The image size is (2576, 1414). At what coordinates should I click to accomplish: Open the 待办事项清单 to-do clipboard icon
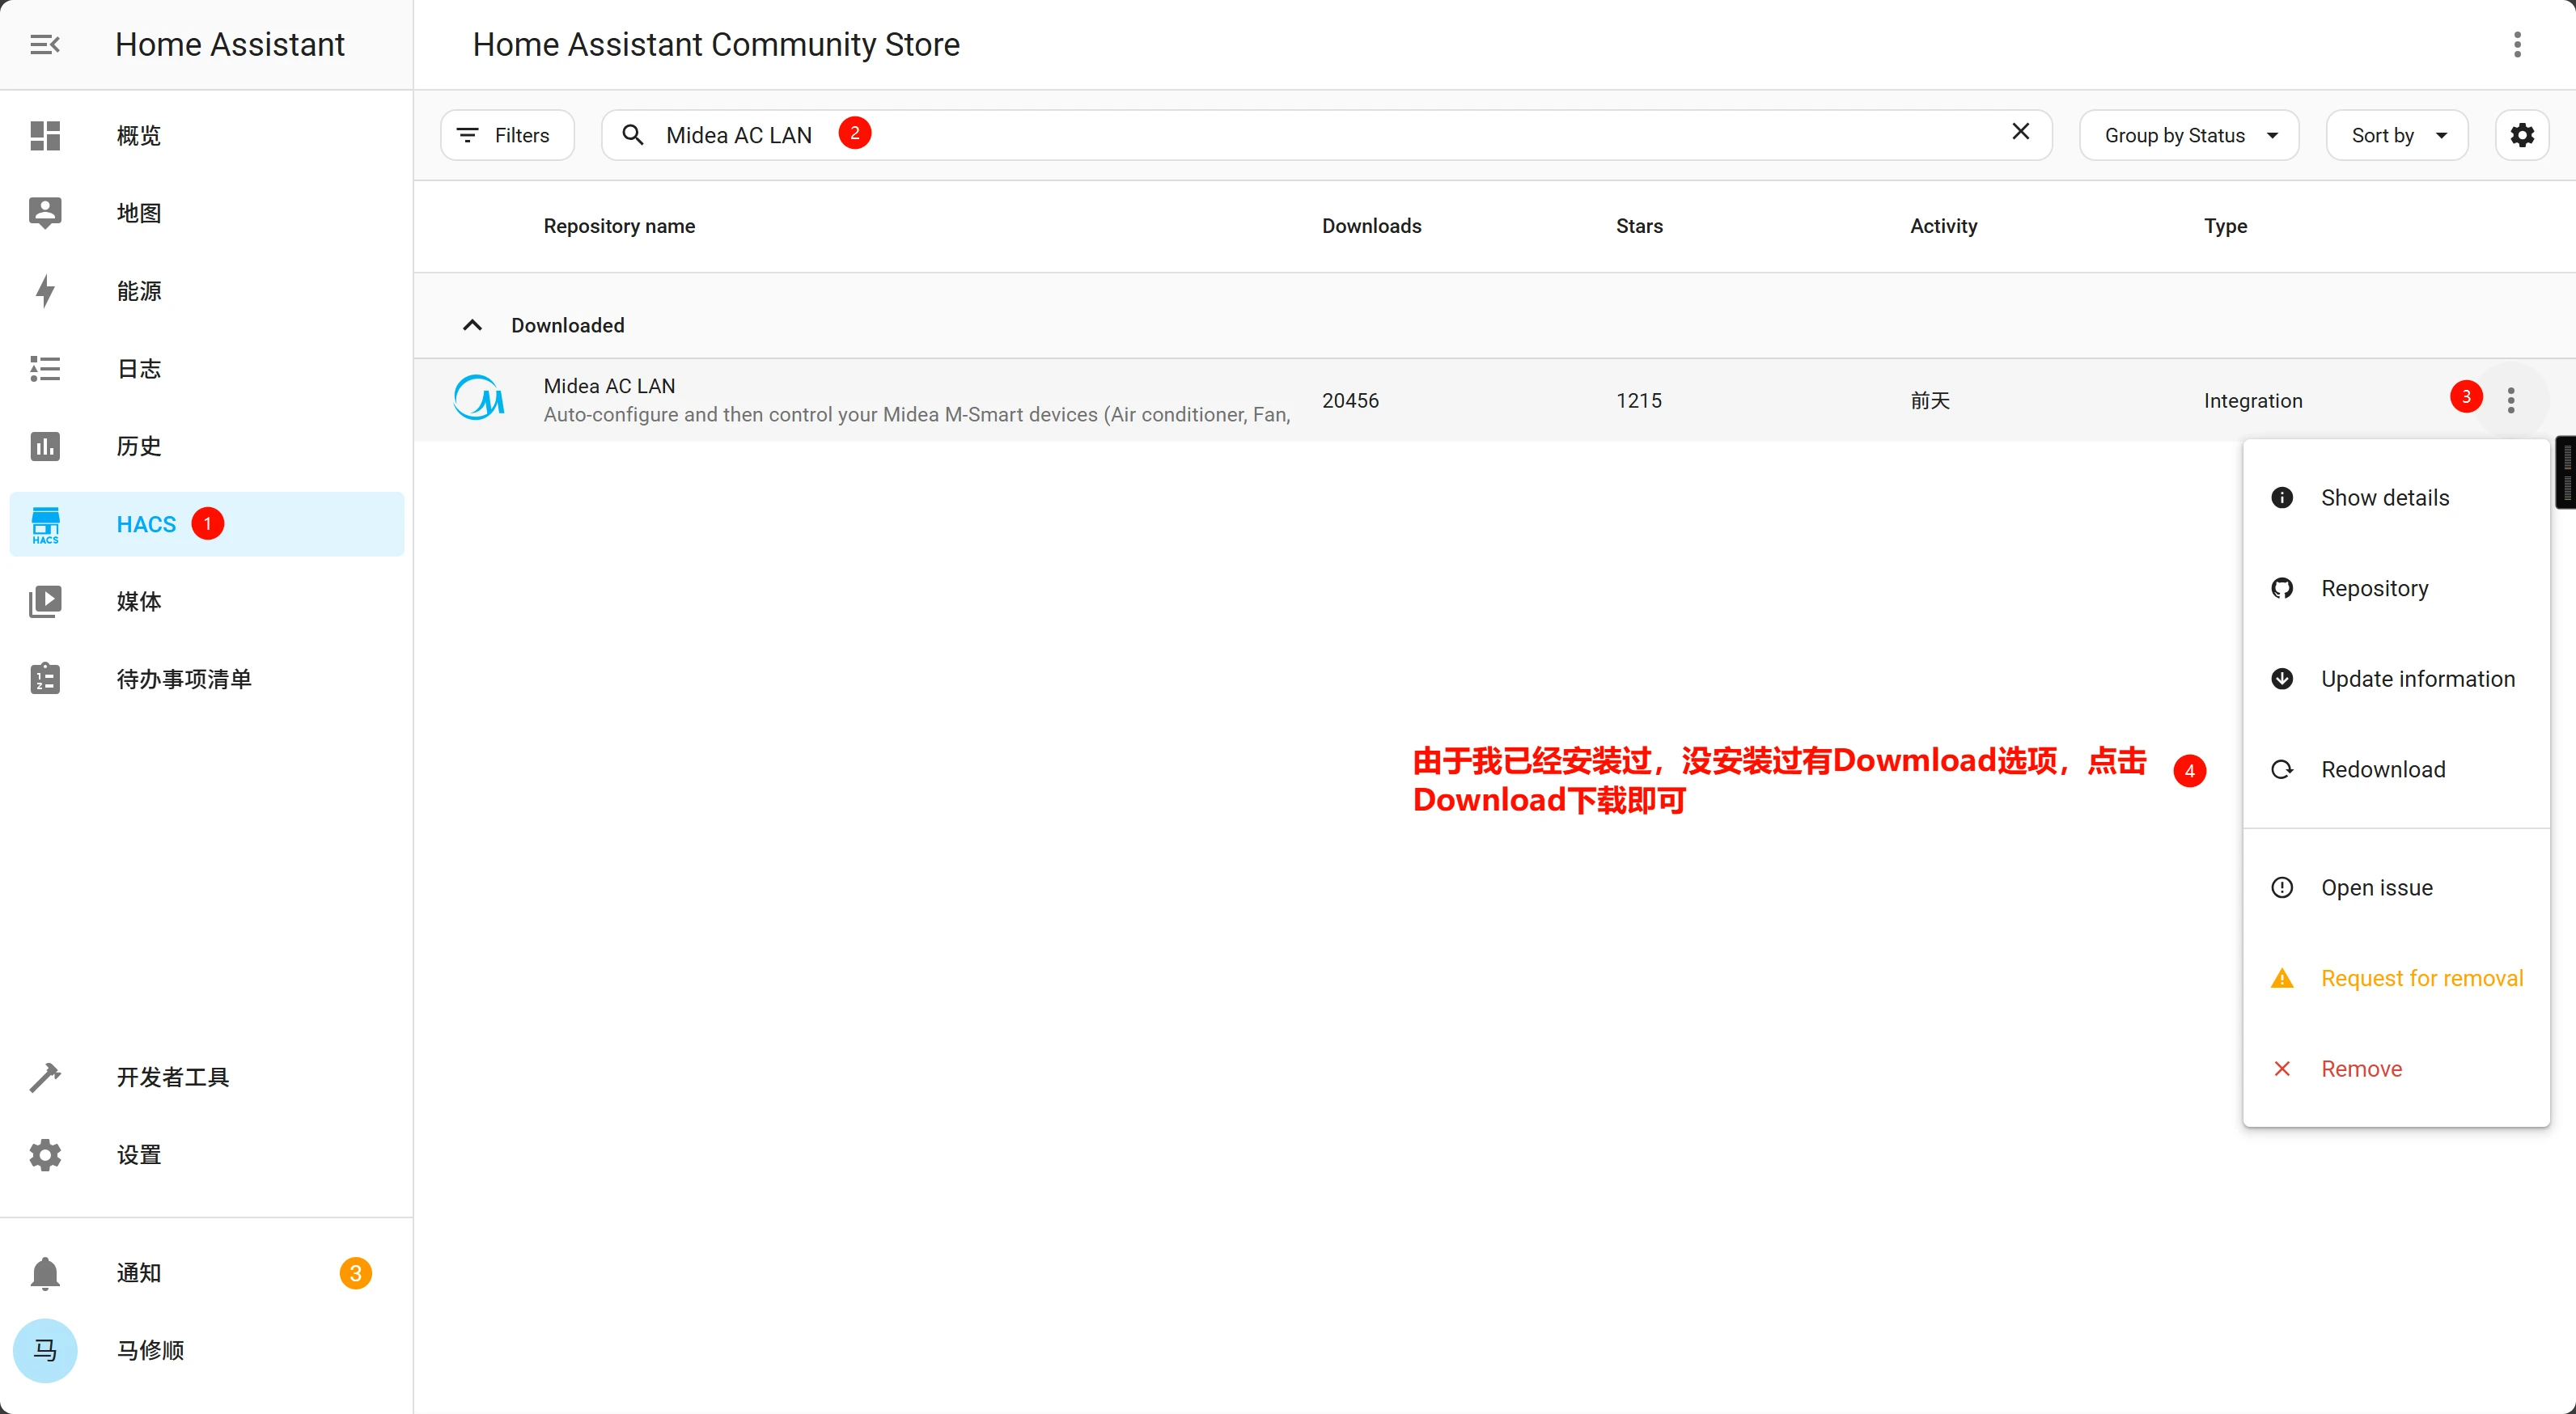tap(45, 679)
